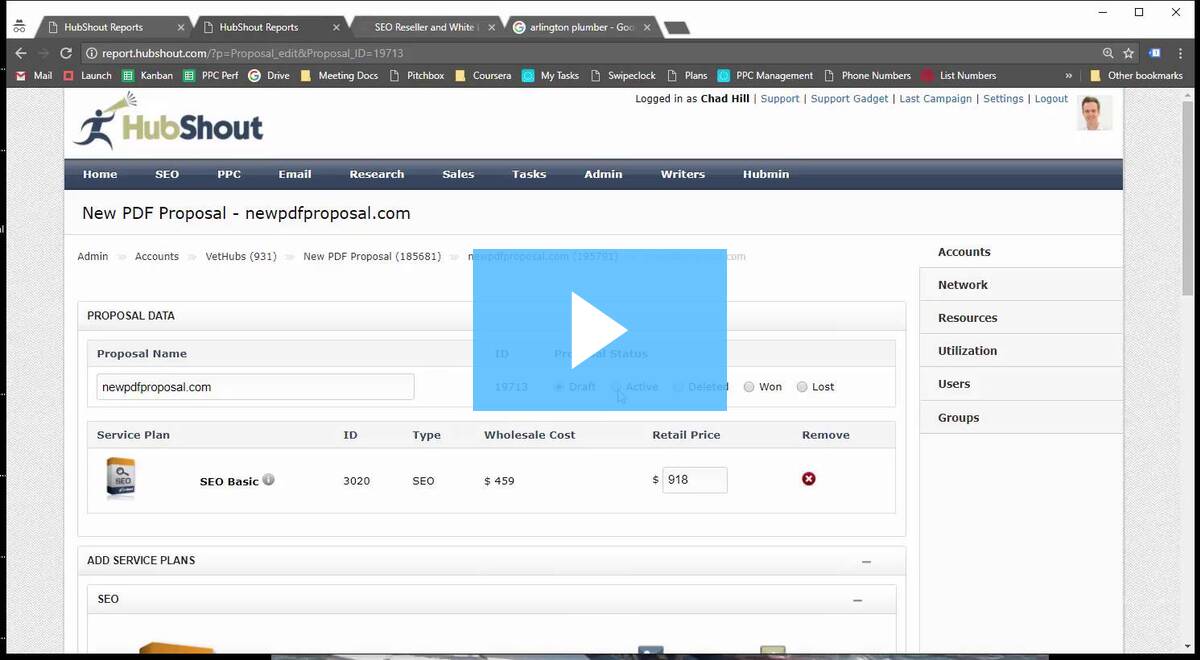The image size is (1200, 660).
Task: Open the SEO menu in navigation bar
Action: click(x=167, y=174)
